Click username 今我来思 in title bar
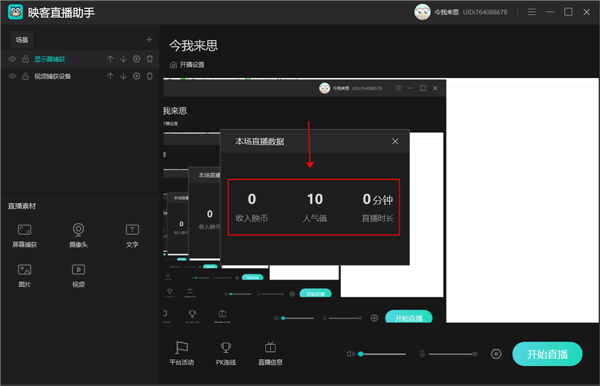This screenshot has width=600, height=386. point(446,12)
